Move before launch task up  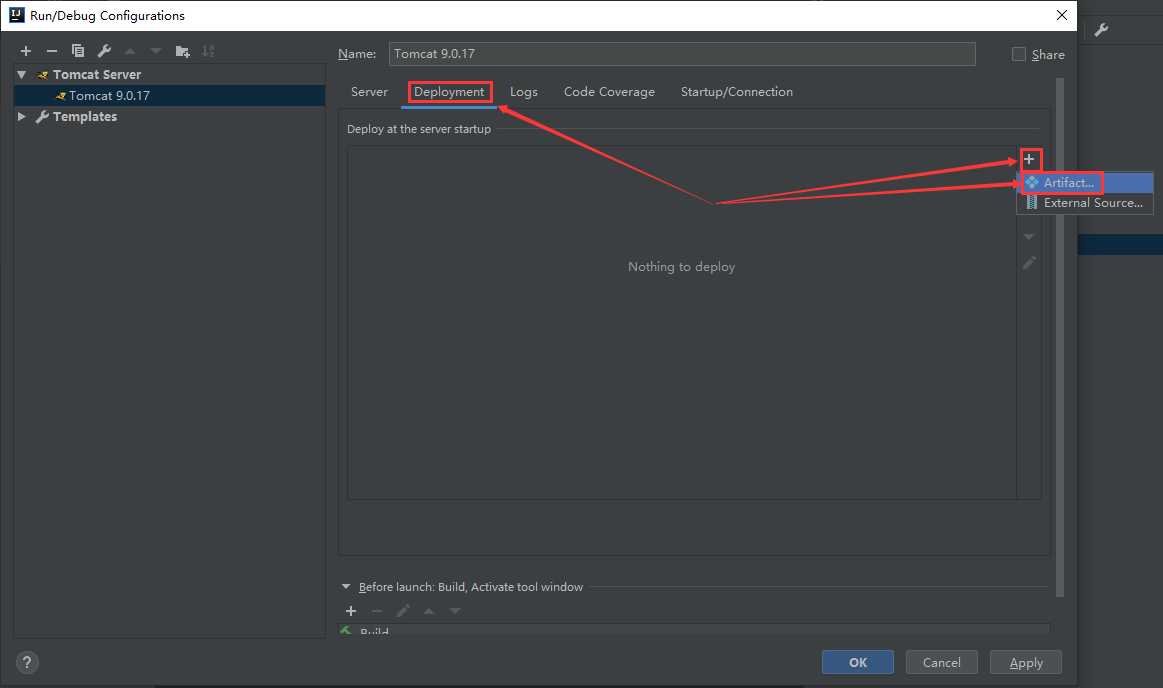click(429, 611)
